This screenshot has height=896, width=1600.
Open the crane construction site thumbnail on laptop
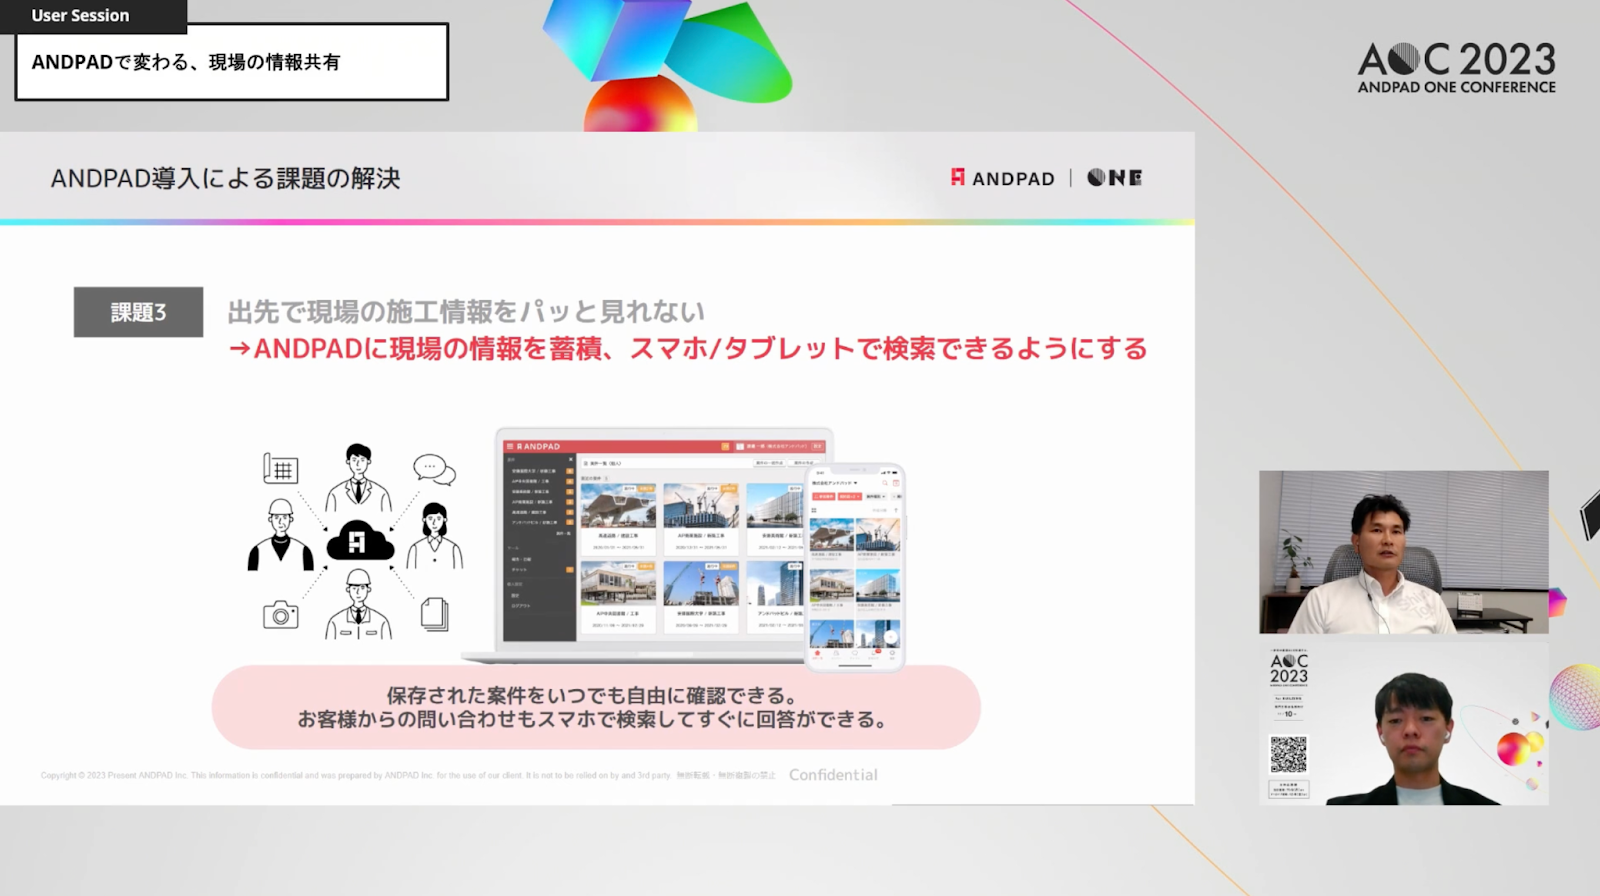coord(701,506)
